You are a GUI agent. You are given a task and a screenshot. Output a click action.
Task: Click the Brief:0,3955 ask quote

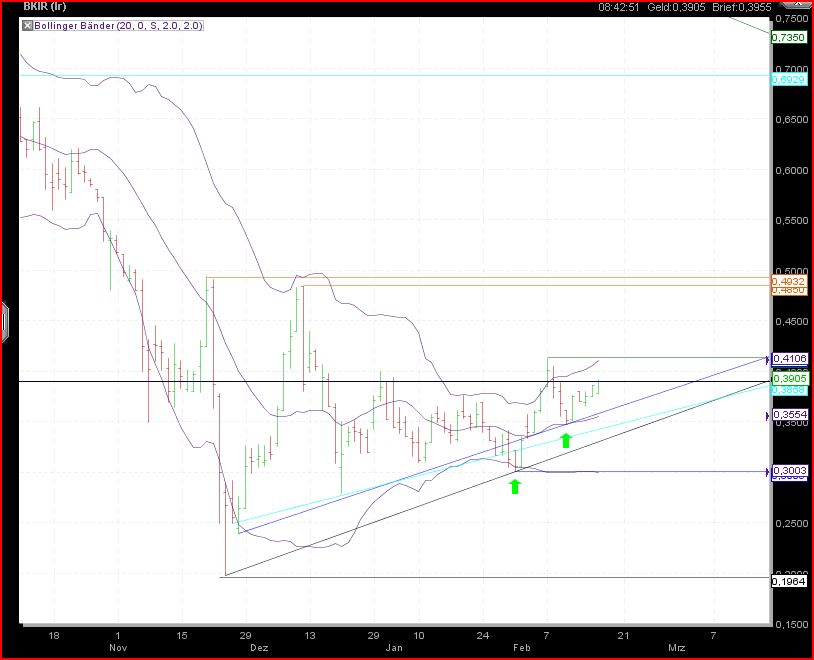pyautogui.click(x=742, y=7)
